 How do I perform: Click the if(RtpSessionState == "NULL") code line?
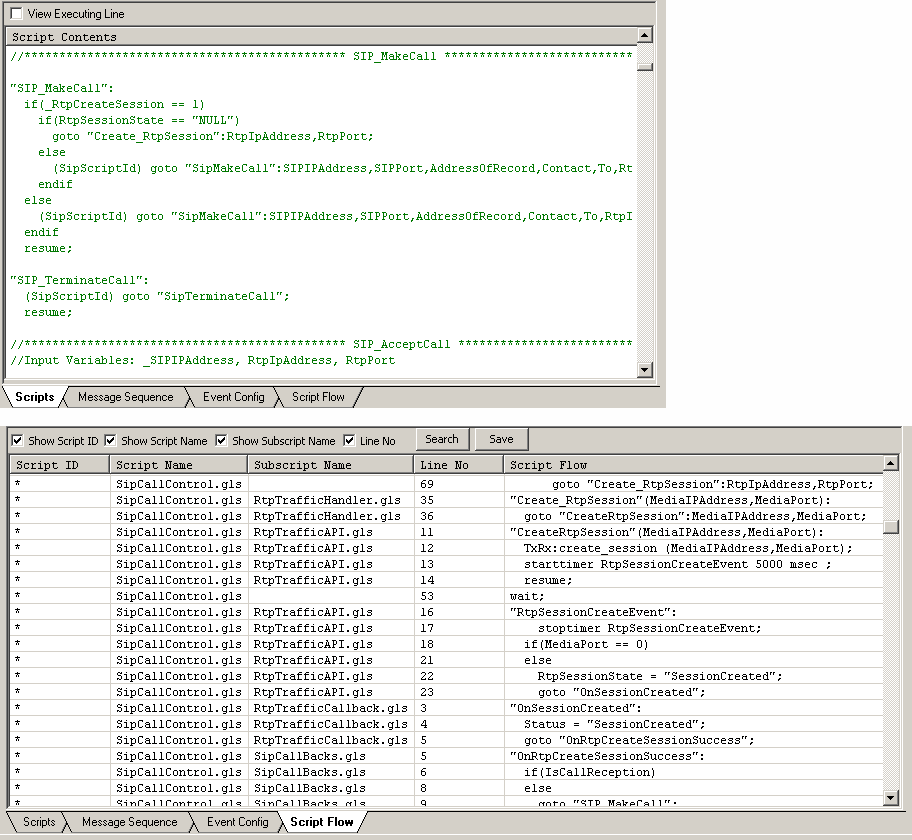(139, 120)
